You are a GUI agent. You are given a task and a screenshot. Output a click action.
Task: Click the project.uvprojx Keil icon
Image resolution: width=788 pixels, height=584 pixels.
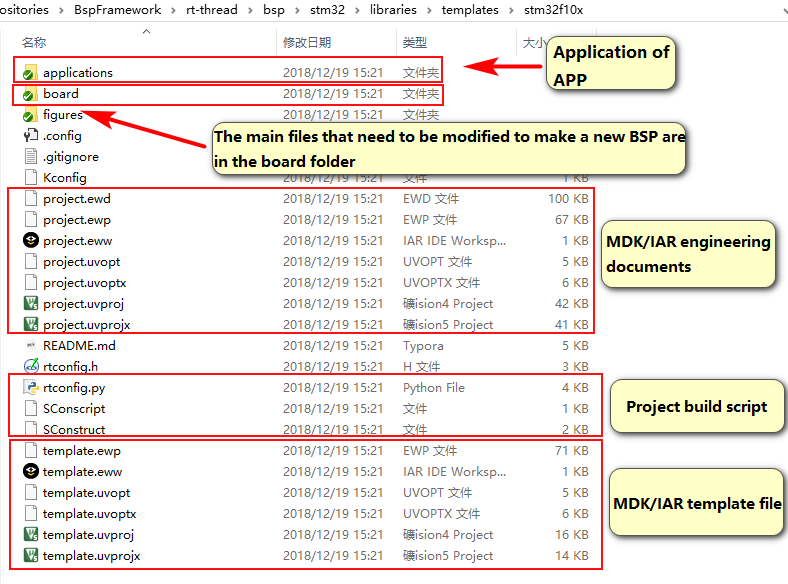click(30, 325)
